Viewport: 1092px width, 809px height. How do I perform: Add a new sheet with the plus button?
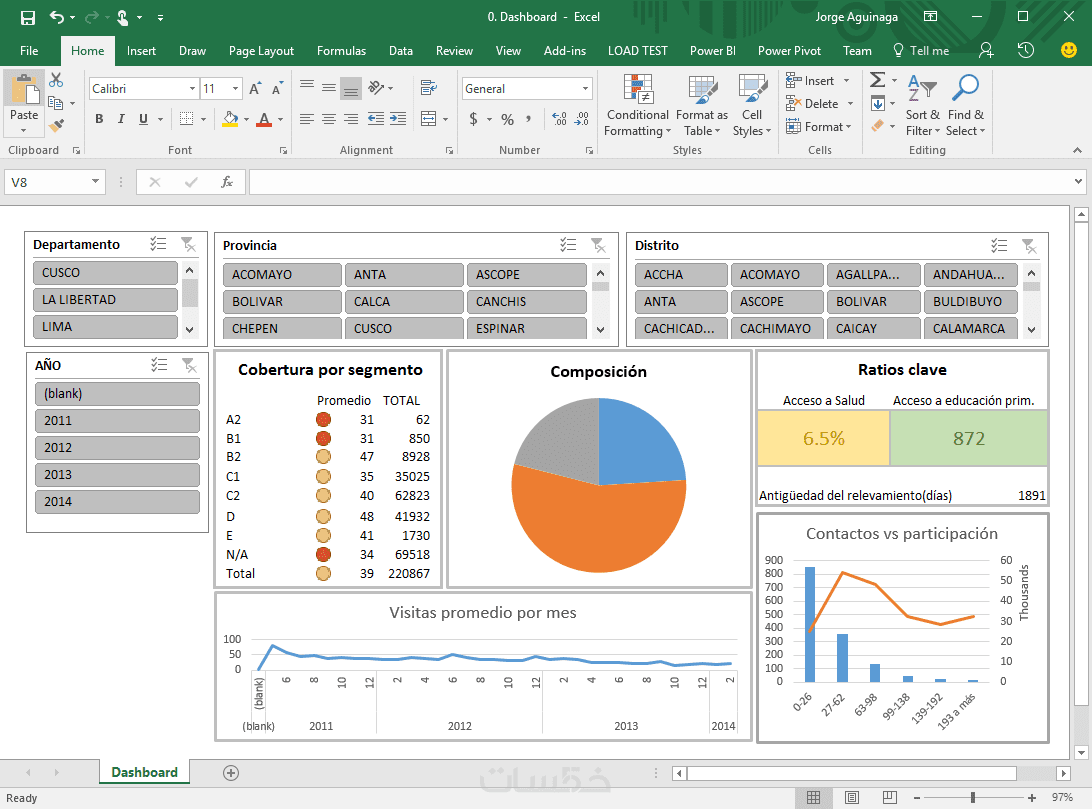coord(231,772)
